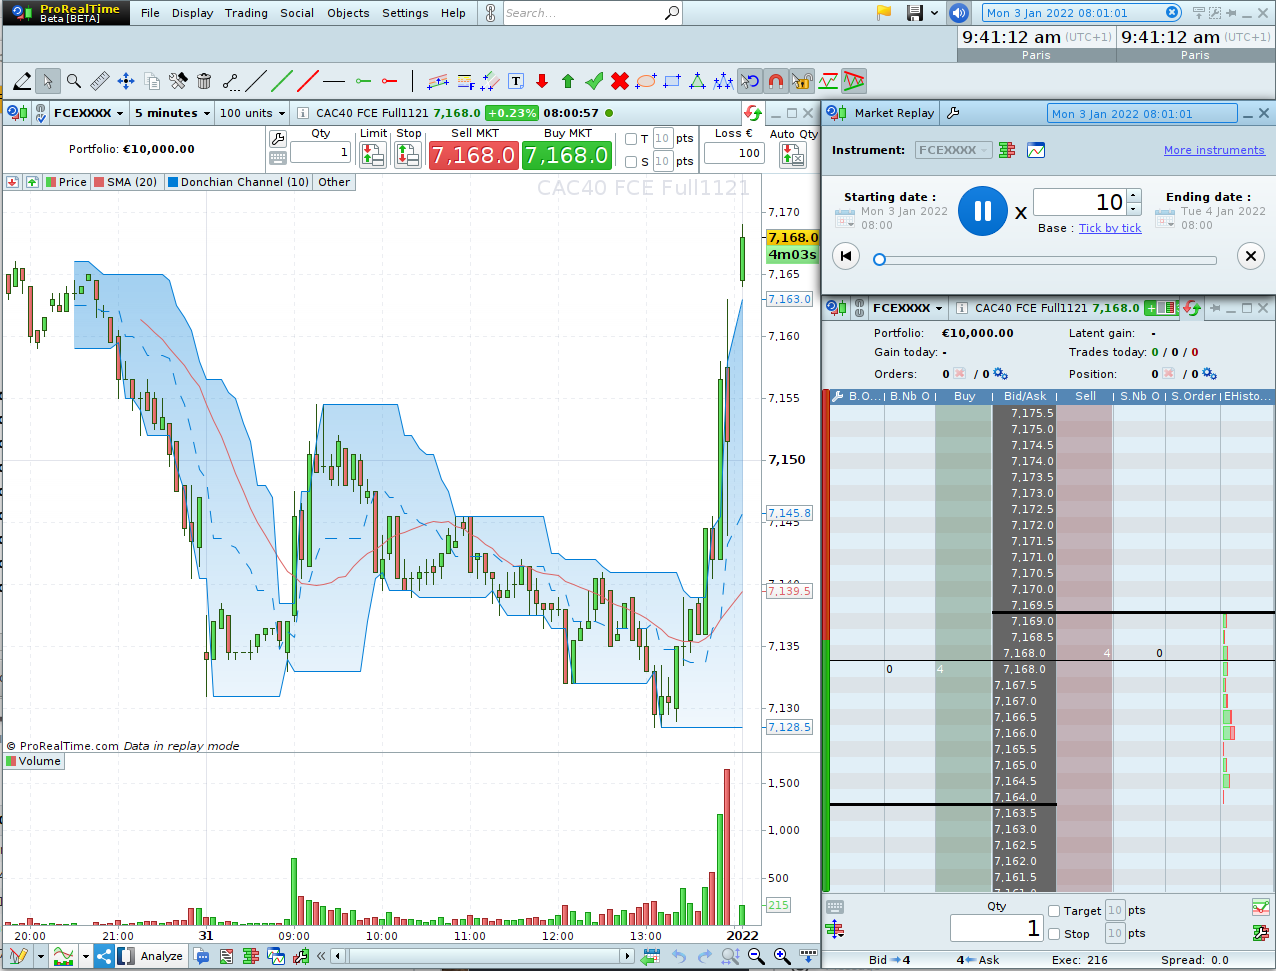Zoom in chart using plus magnifier
1276x971 pixels.
coord(782,956)
